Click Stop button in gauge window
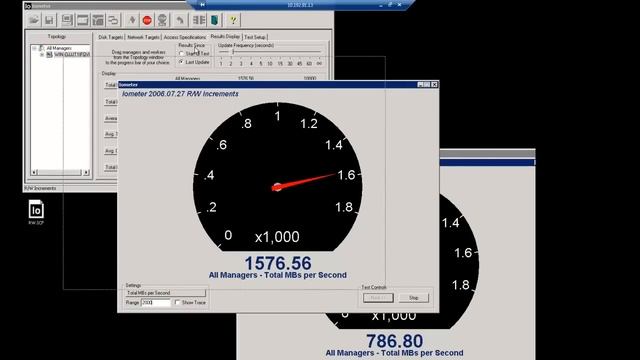Screen dimensions: 640x360 click(x=413, y=298)
